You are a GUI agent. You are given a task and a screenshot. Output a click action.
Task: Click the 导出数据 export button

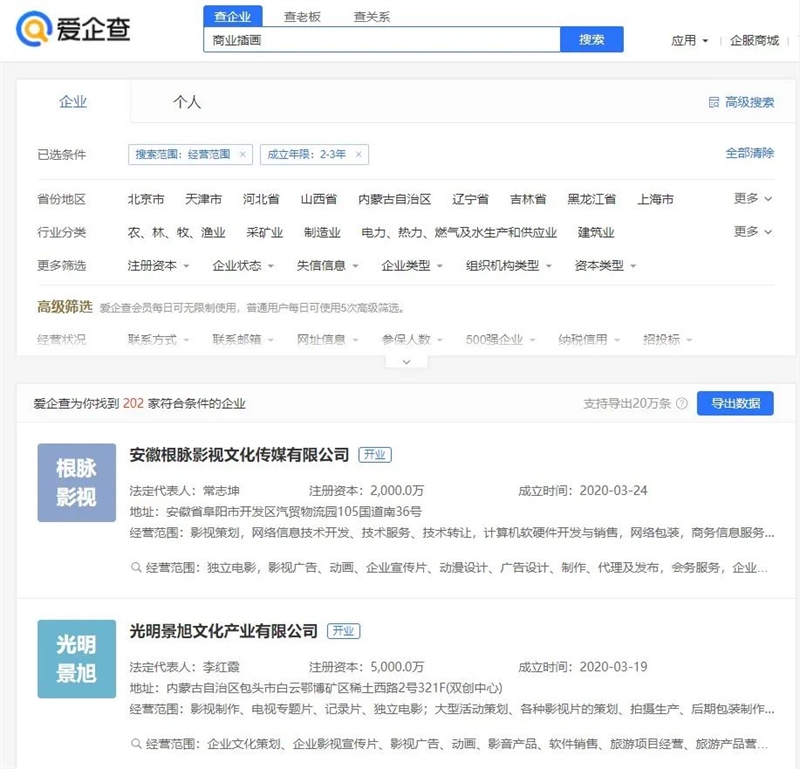point(735,404)
